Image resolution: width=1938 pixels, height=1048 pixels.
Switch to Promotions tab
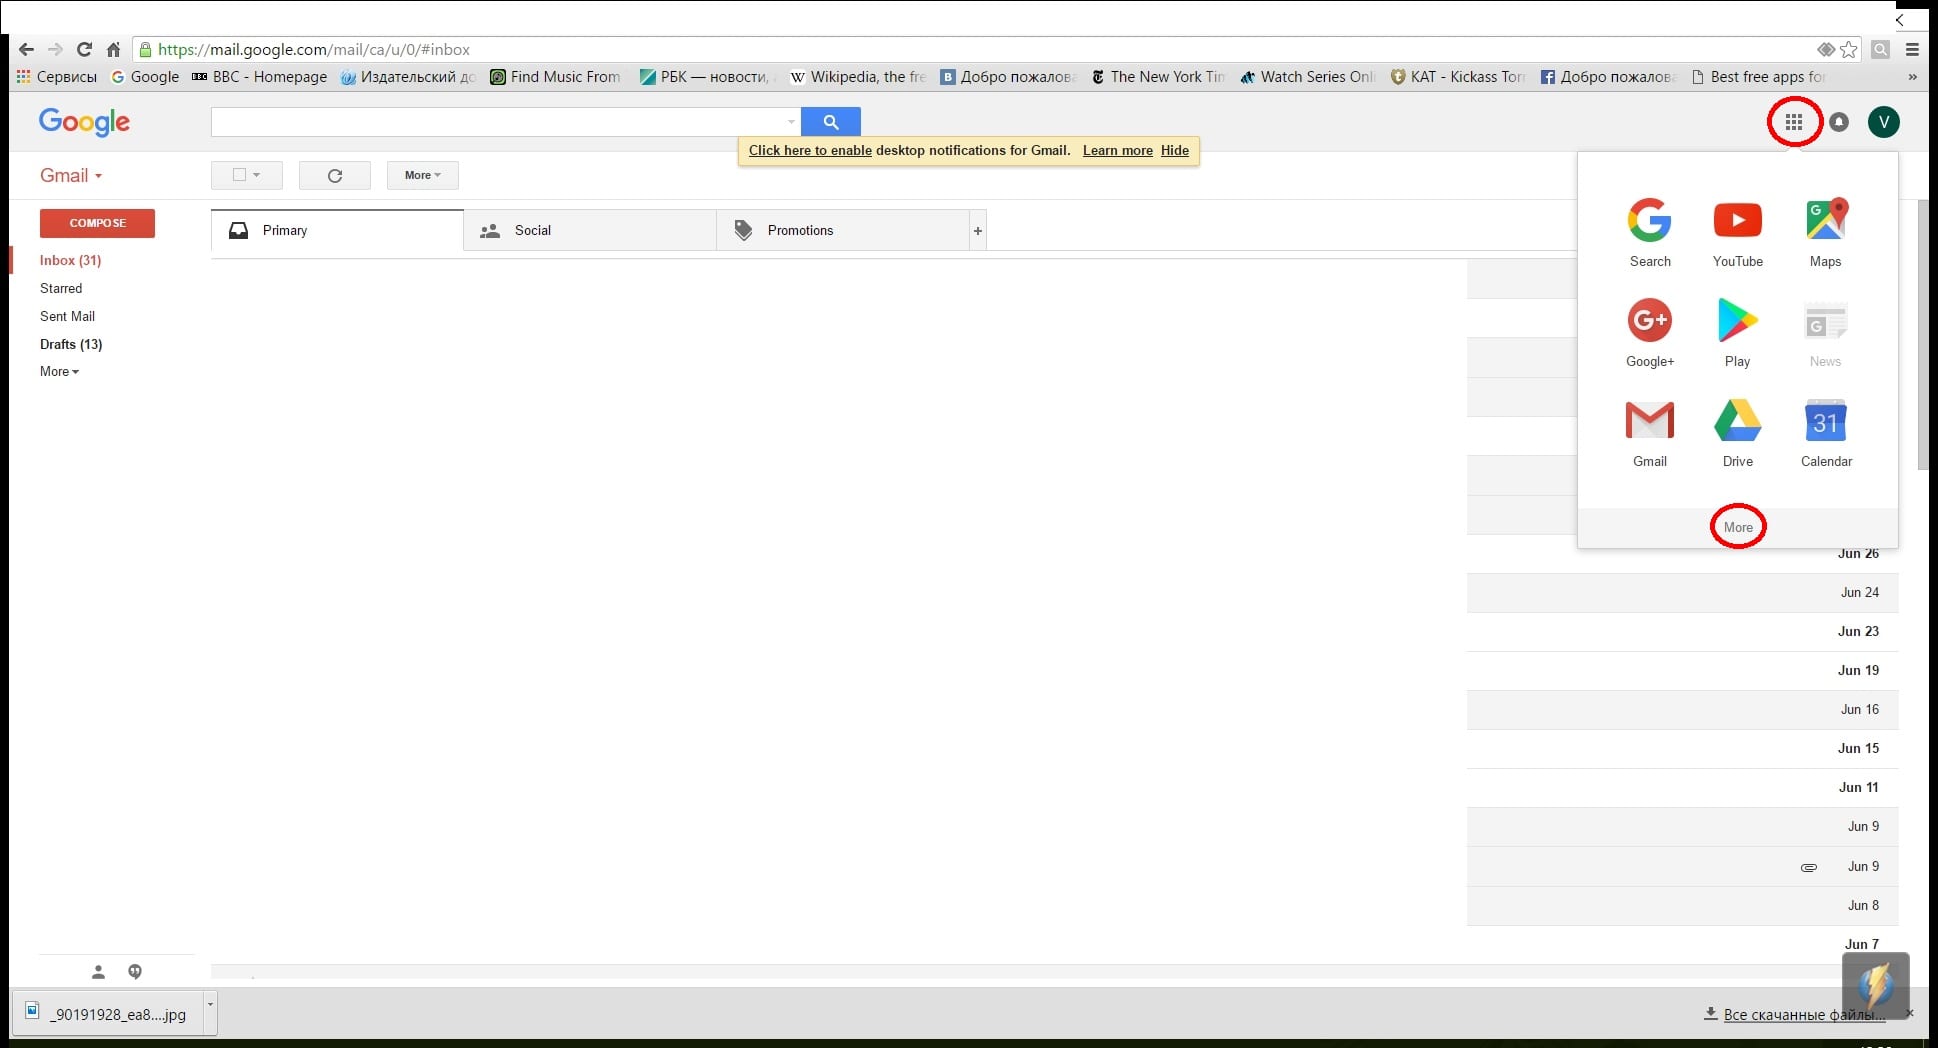pos(843,230)
